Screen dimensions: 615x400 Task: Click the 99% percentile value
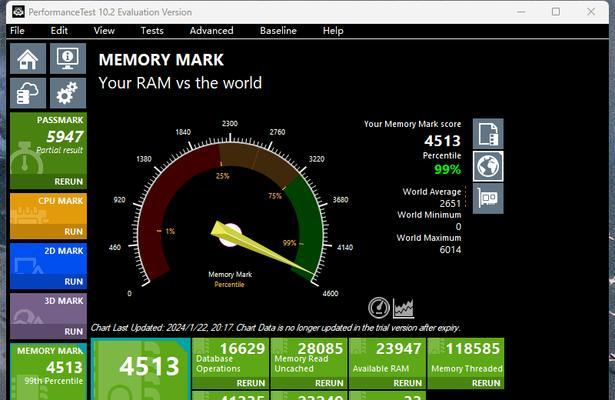point(448,169)
